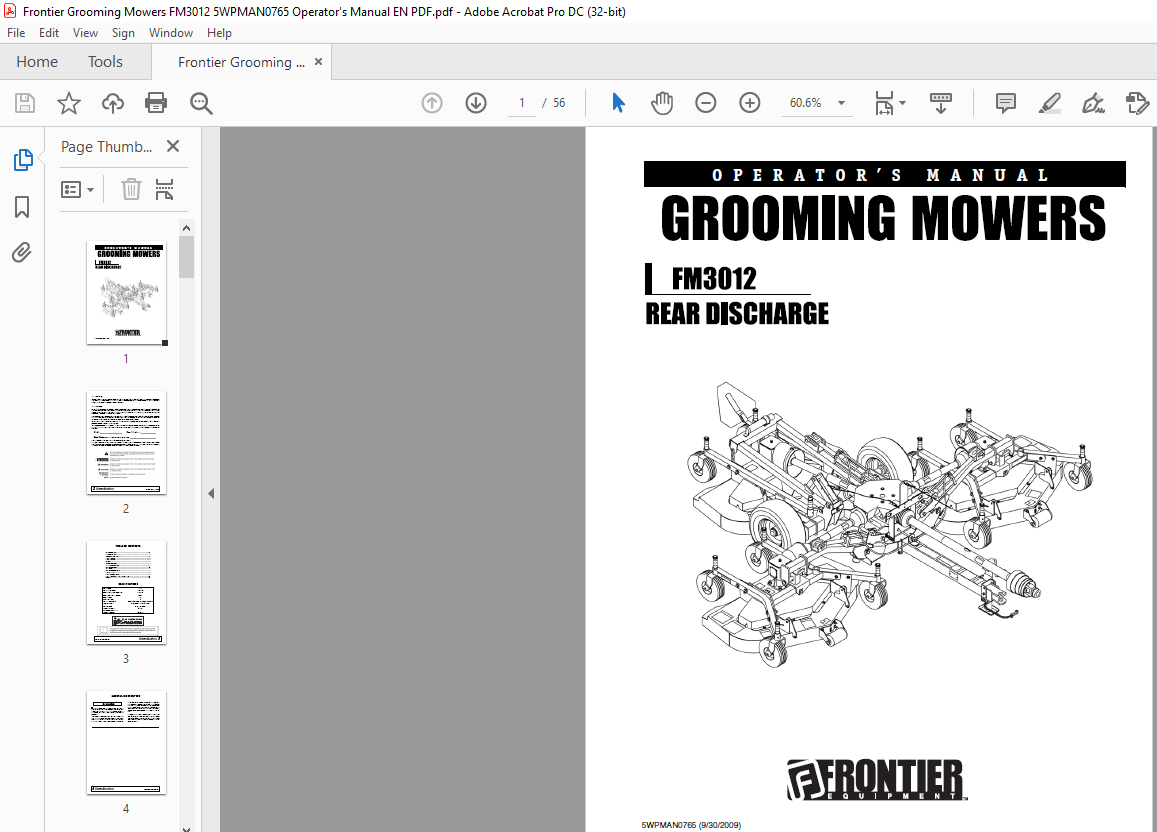This screenshot has width=1157, height=832.
Task: Open the Attachments paperclip panel
Action: [x=22, y=253]
